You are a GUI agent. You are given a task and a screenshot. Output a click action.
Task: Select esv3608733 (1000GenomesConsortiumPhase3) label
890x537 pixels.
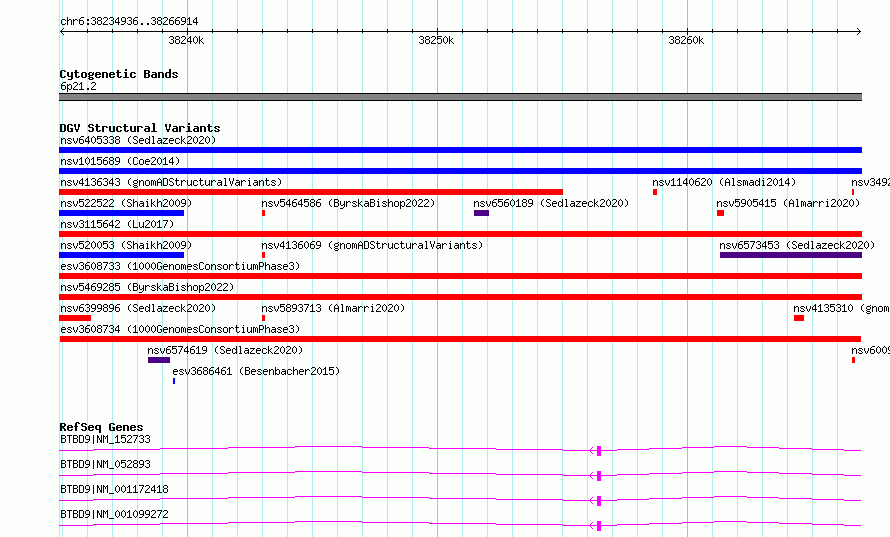[180, 266]
